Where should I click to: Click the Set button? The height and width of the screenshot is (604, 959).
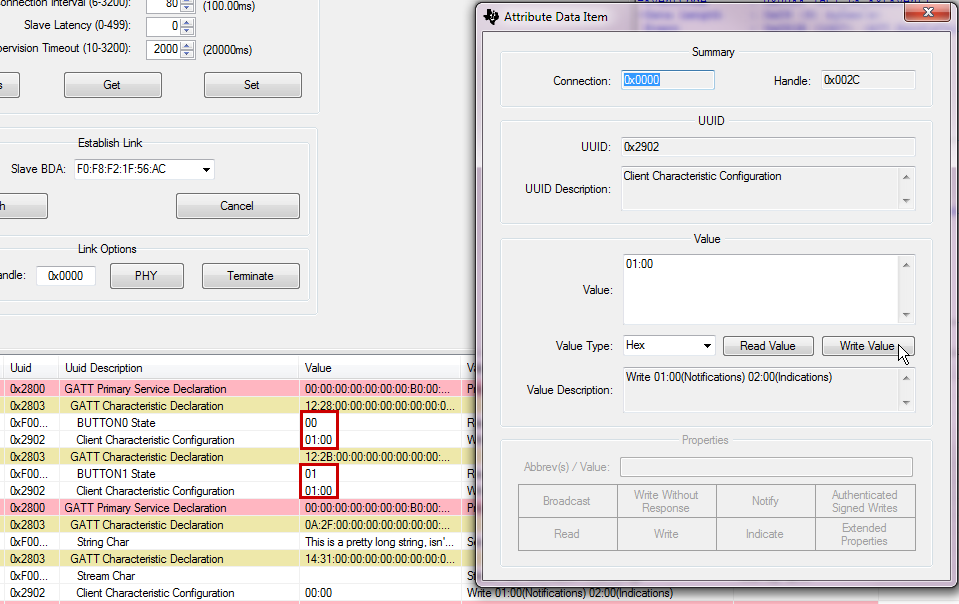click(252, 85)
